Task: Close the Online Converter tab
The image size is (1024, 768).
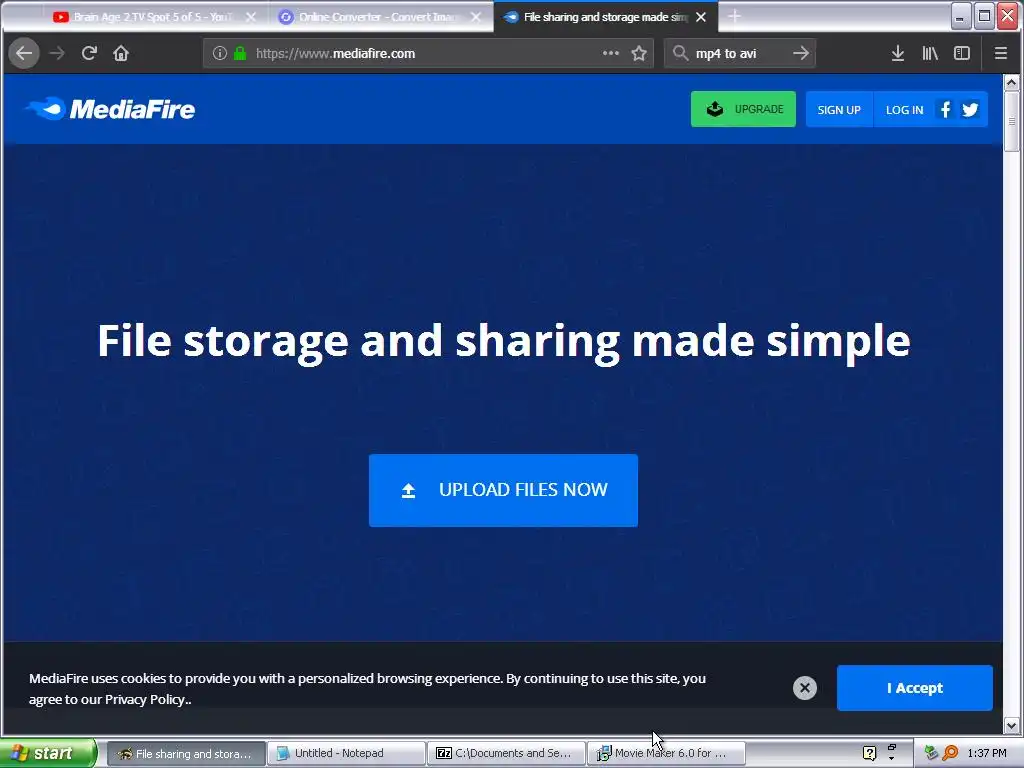Action: 476,17
